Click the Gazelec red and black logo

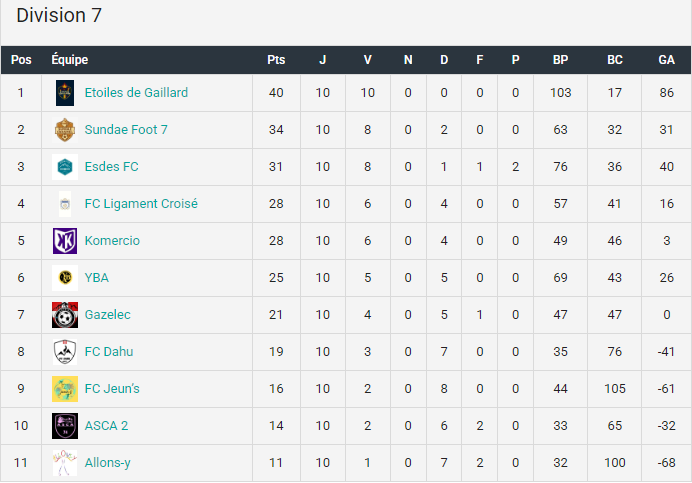[65, 315]
